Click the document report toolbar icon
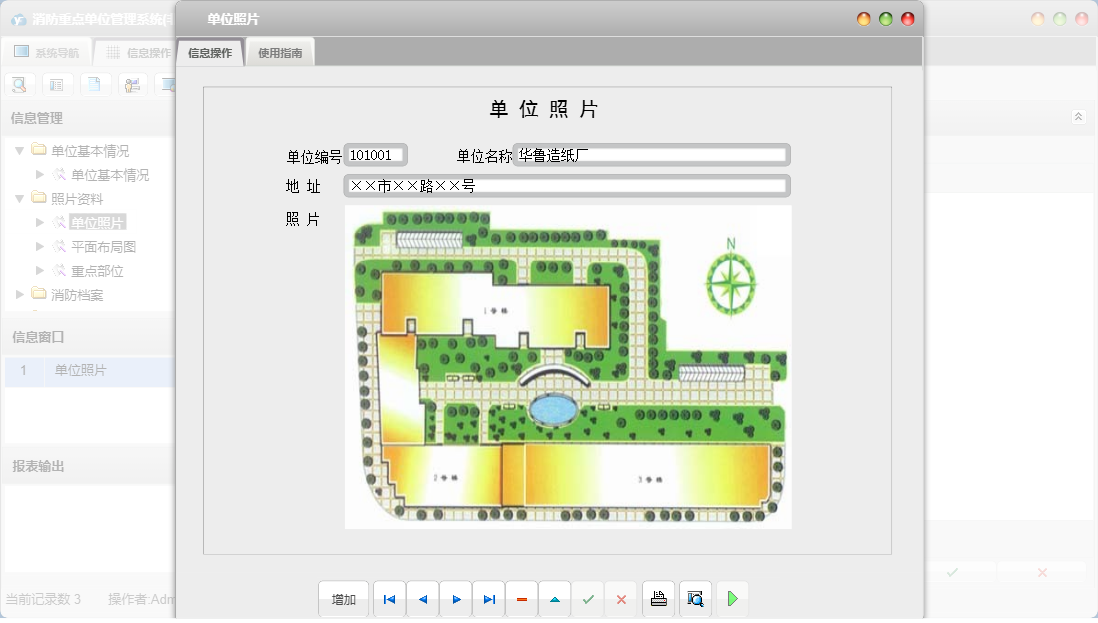1098x623 pixels. click(94, 84)
